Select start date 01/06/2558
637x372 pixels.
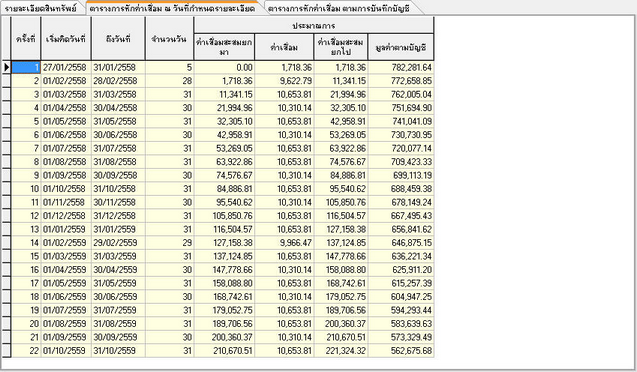pos(66,135)
